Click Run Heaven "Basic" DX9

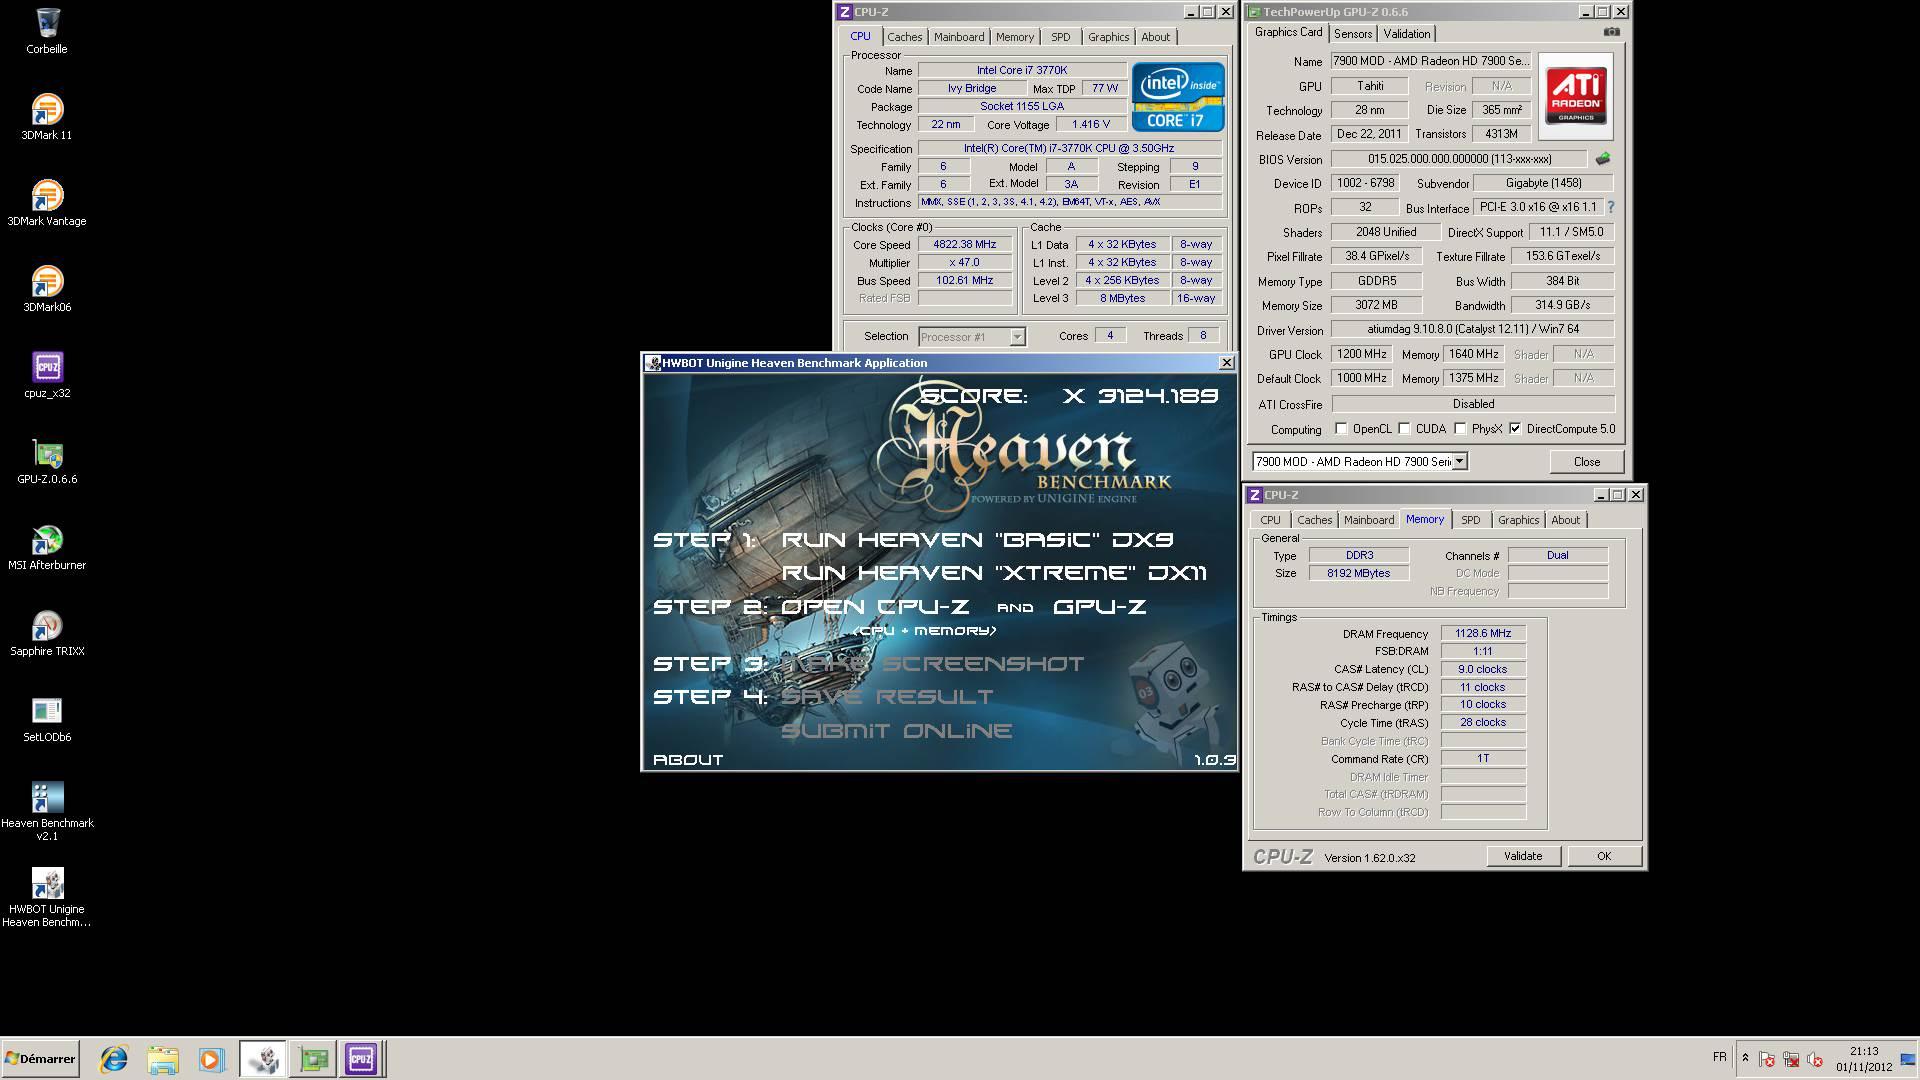click(977, 540)
